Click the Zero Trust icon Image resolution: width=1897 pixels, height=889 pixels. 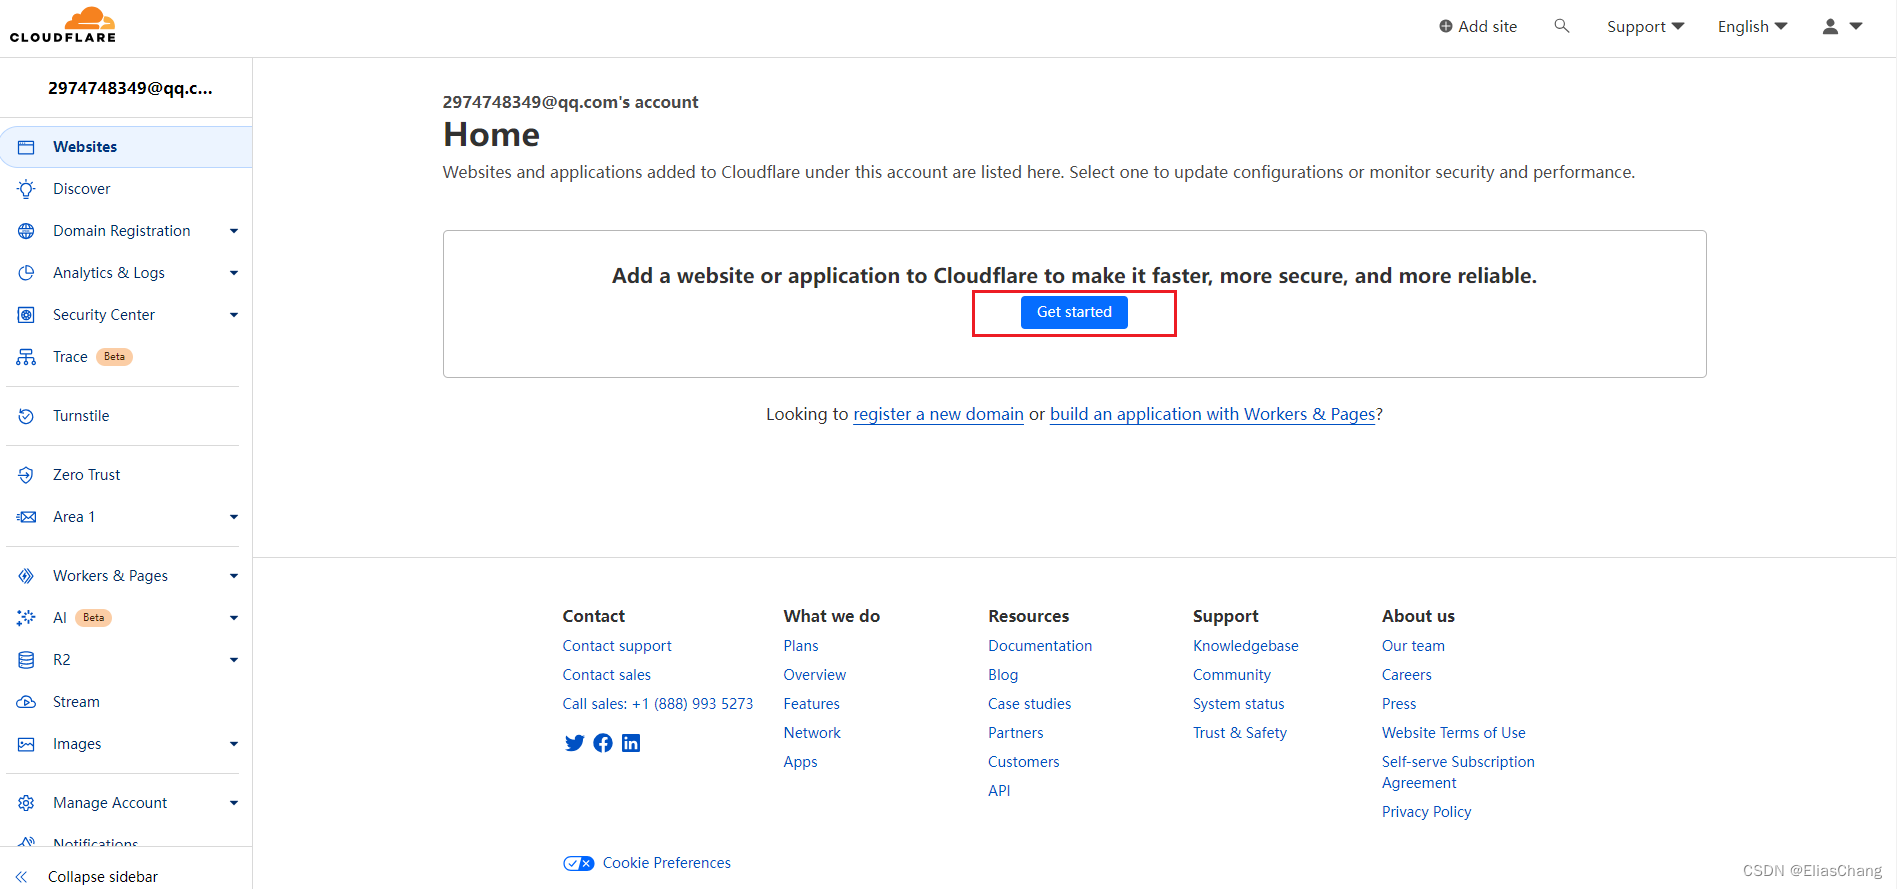[x=26, y=475]
